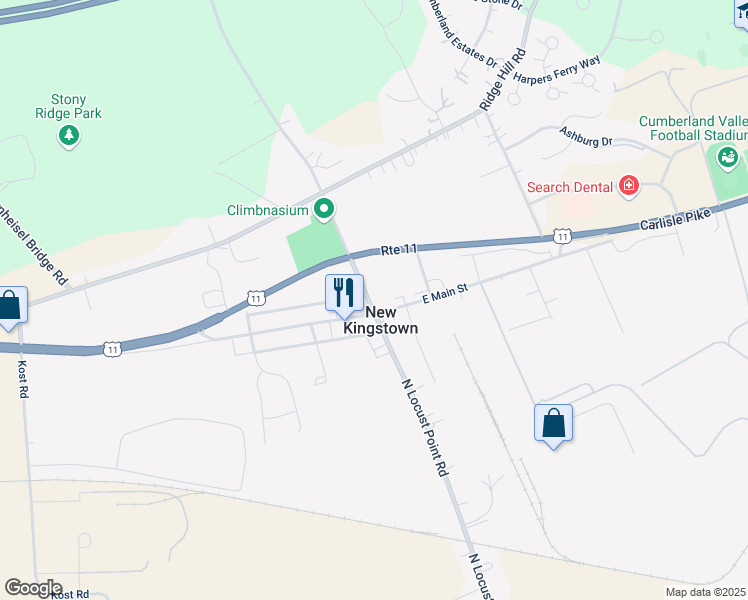This screenshot has height=600, width=748.
Task: Select the Stony Ridge Park tree icon
Action: tap(69, 136)
